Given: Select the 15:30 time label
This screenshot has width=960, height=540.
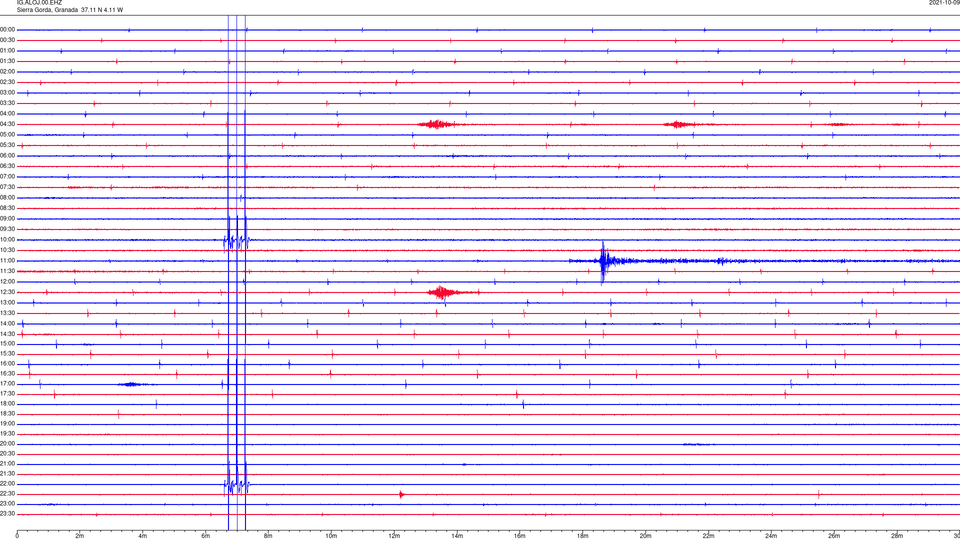Looking at the screenshot, I should point(8,354).
